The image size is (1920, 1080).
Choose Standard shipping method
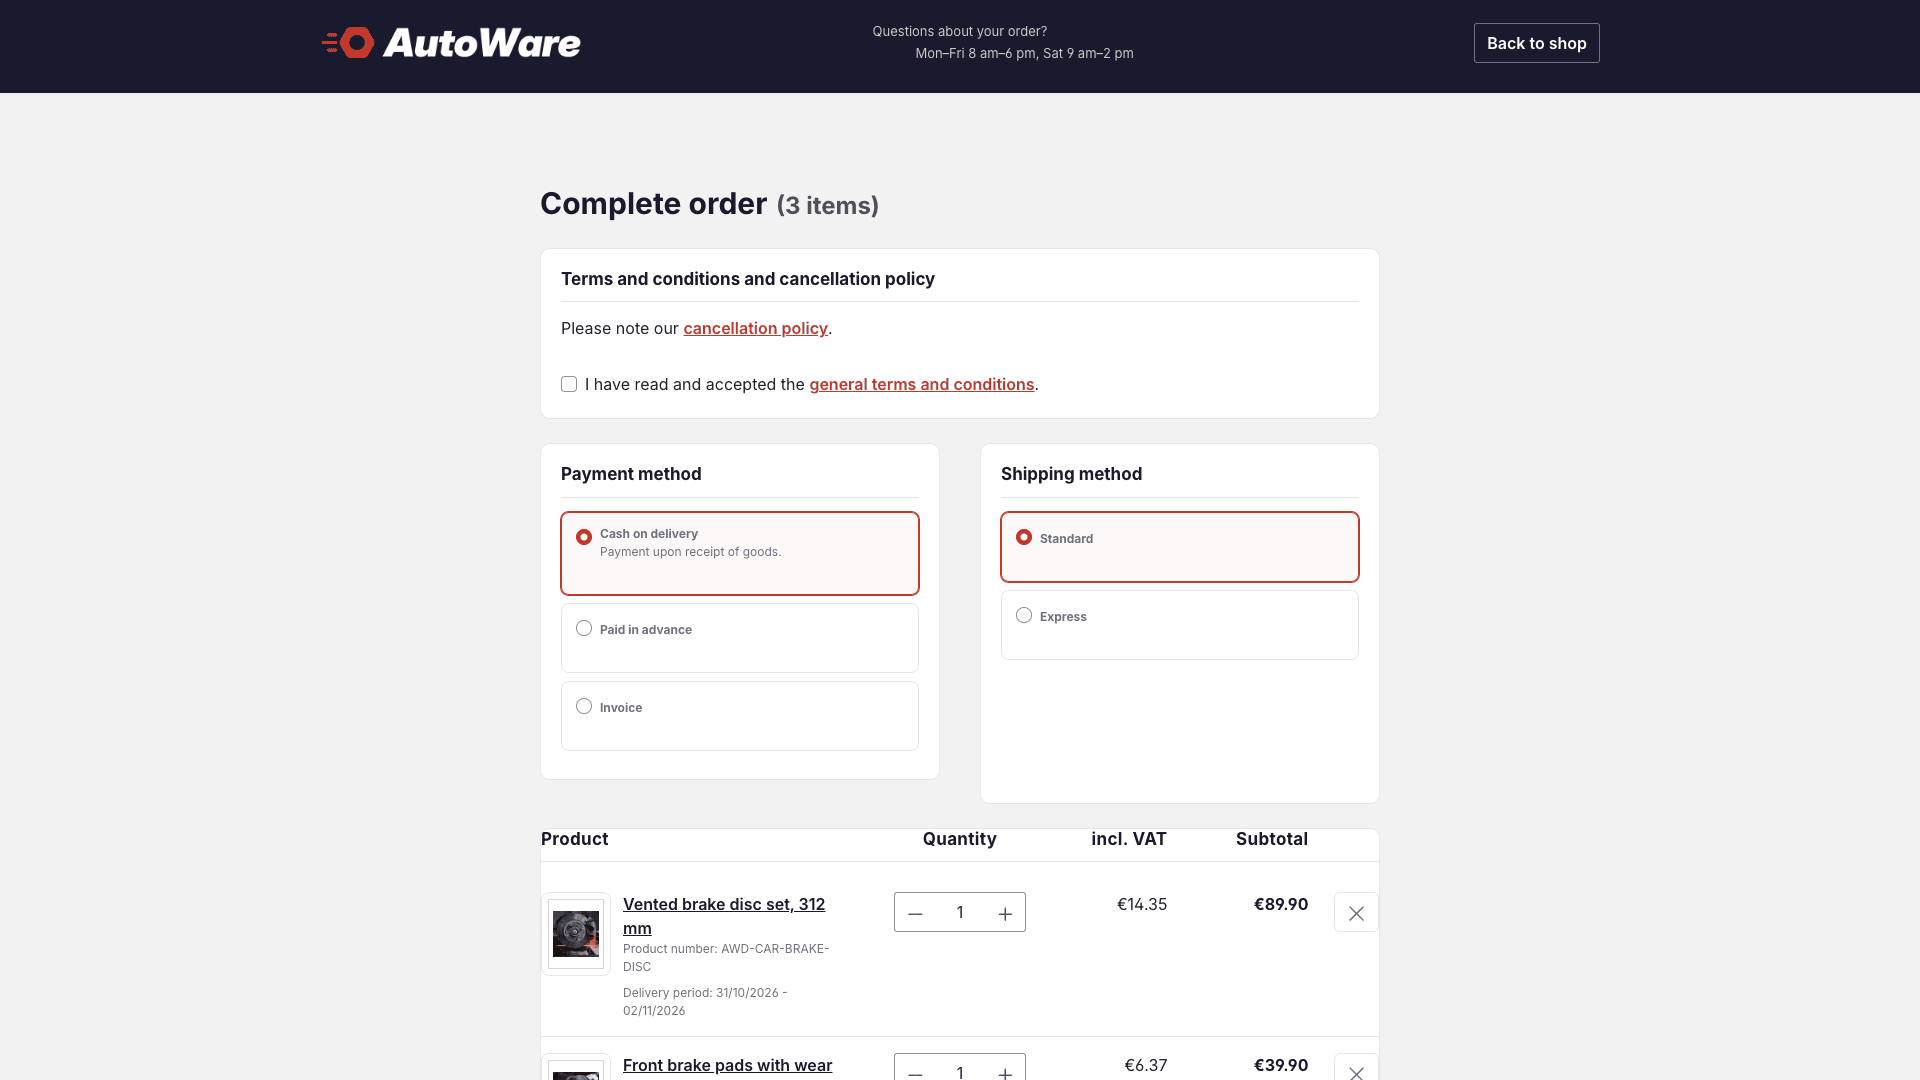pyautogui.click(x=1024, y=538)
